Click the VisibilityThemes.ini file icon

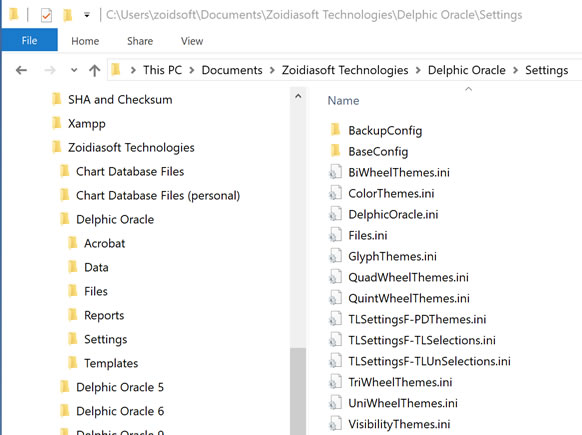pyautogui.click(x=335, y=424)
